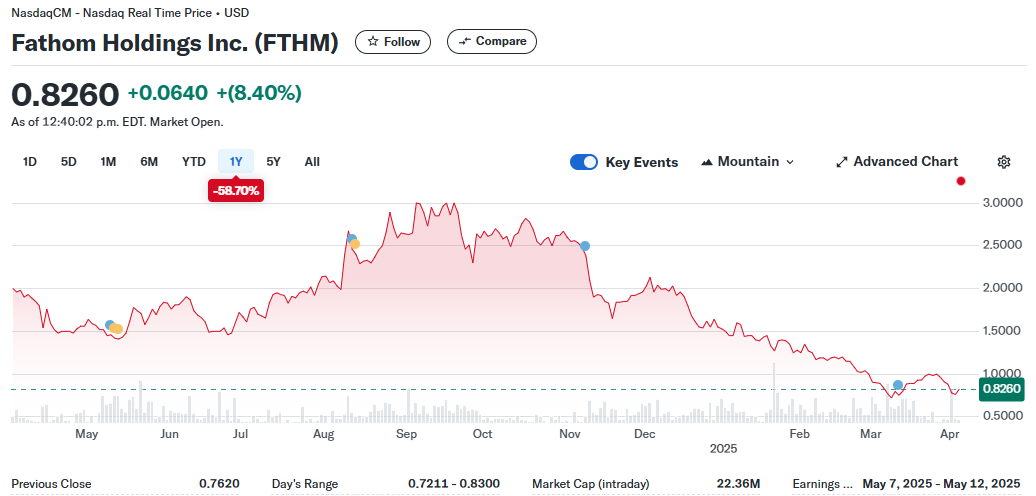Toggle the Key Events switch
Image resolution: width=1036 pixels, height=496 pixels.
click(x=584, y=162)
